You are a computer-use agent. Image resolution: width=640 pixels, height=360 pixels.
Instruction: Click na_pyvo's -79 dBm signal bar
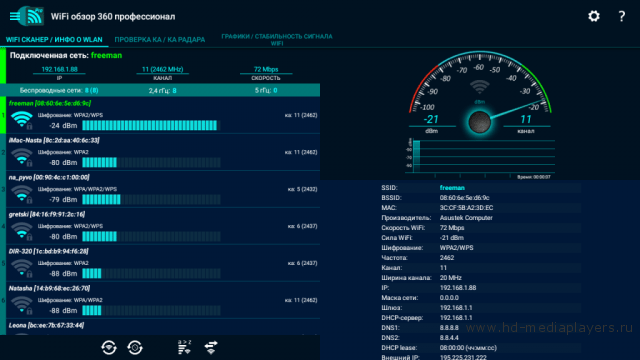(x=151, y=199)
